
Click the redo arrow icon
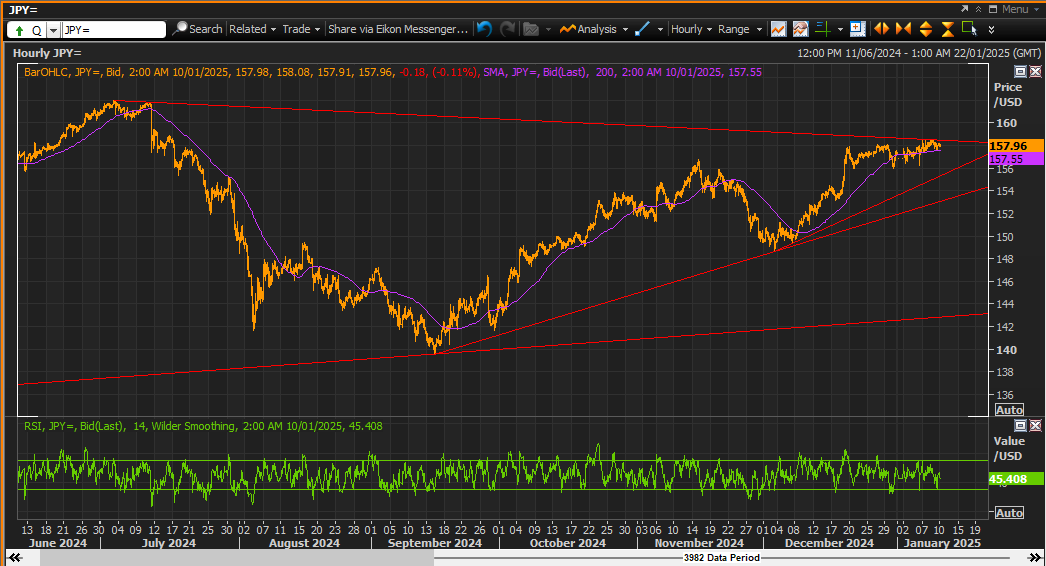coord(508,29)
